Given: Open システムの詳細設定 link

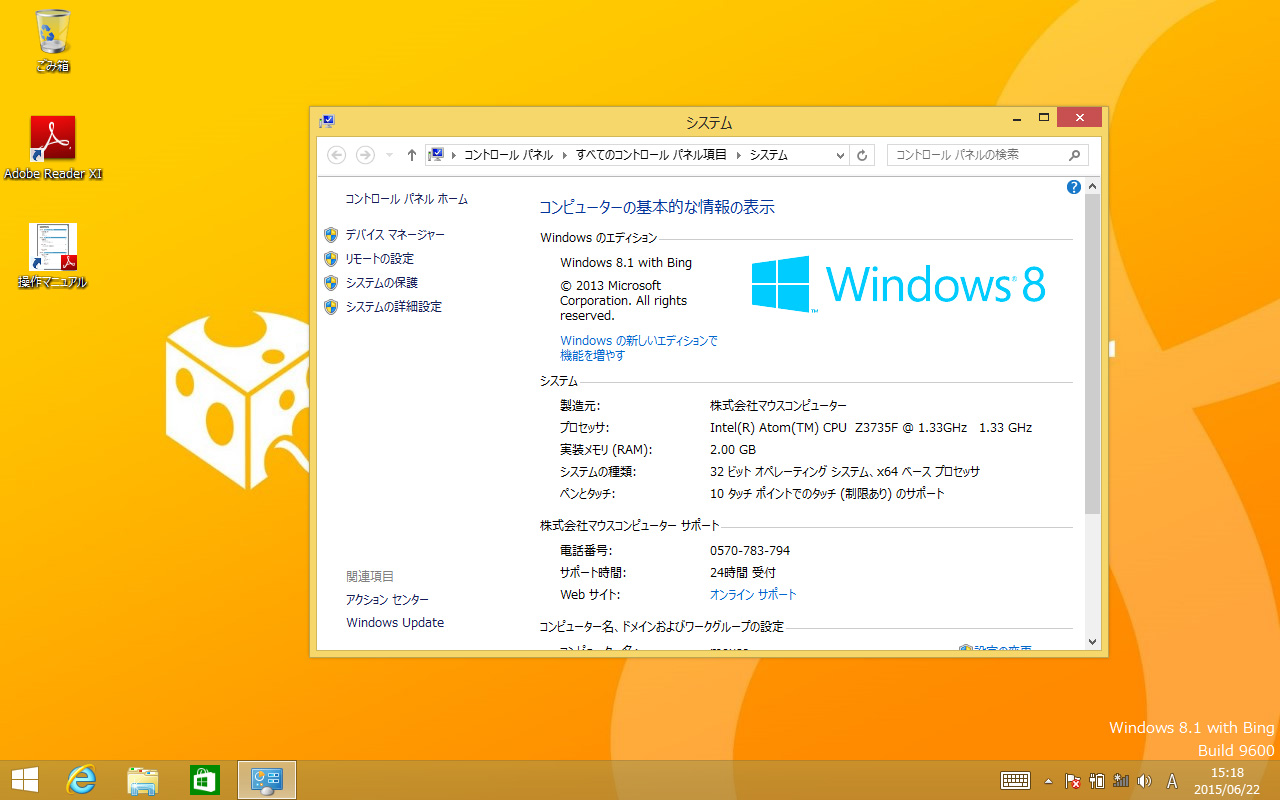Looking at the screenshot, I should coord(393,307).
